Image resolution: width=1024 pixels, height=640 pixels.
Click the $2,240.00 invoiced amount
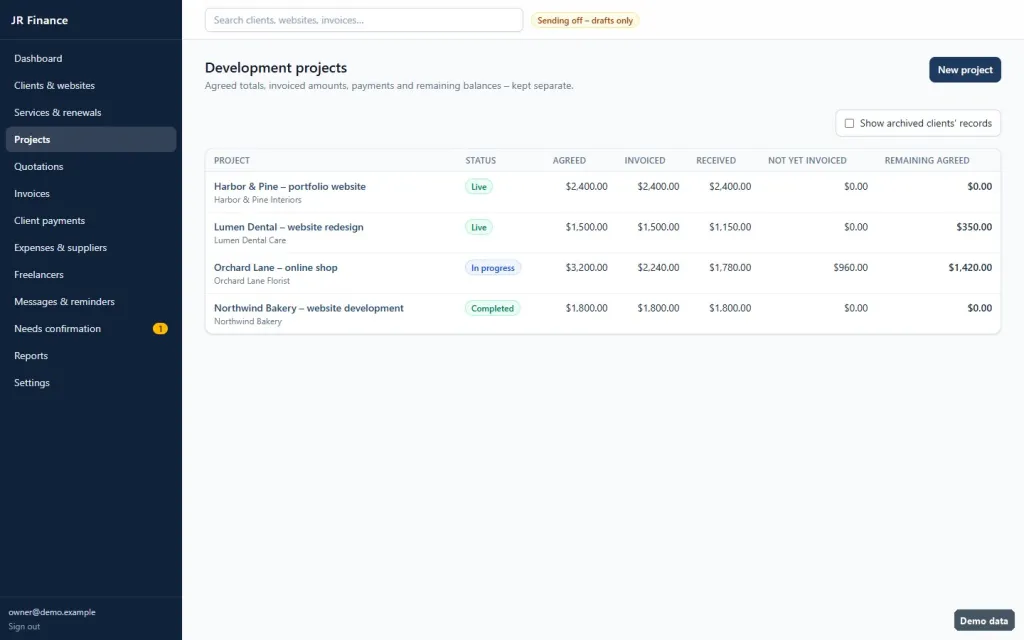(x=658, y=267)
